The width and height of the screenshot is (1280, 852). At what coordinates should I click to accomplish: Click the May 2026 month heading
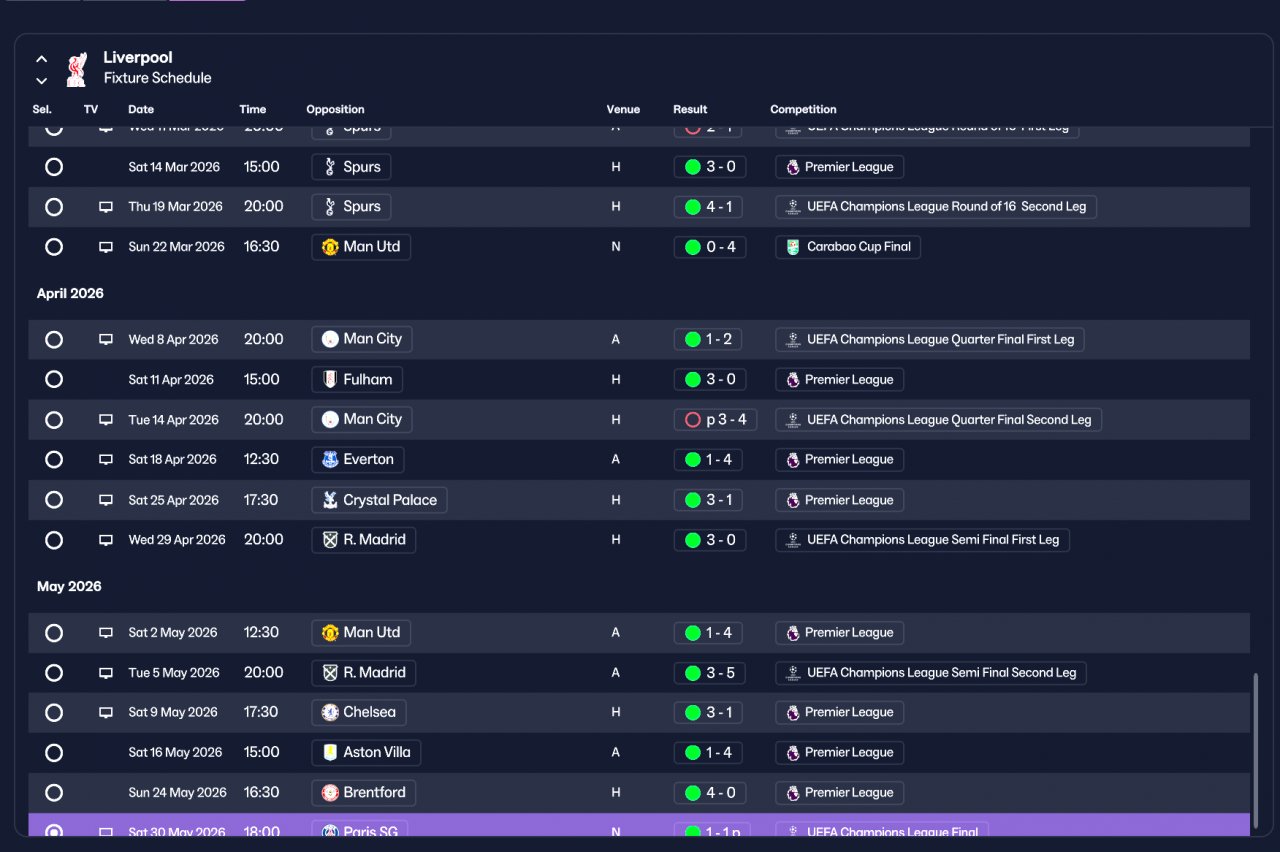69,587
